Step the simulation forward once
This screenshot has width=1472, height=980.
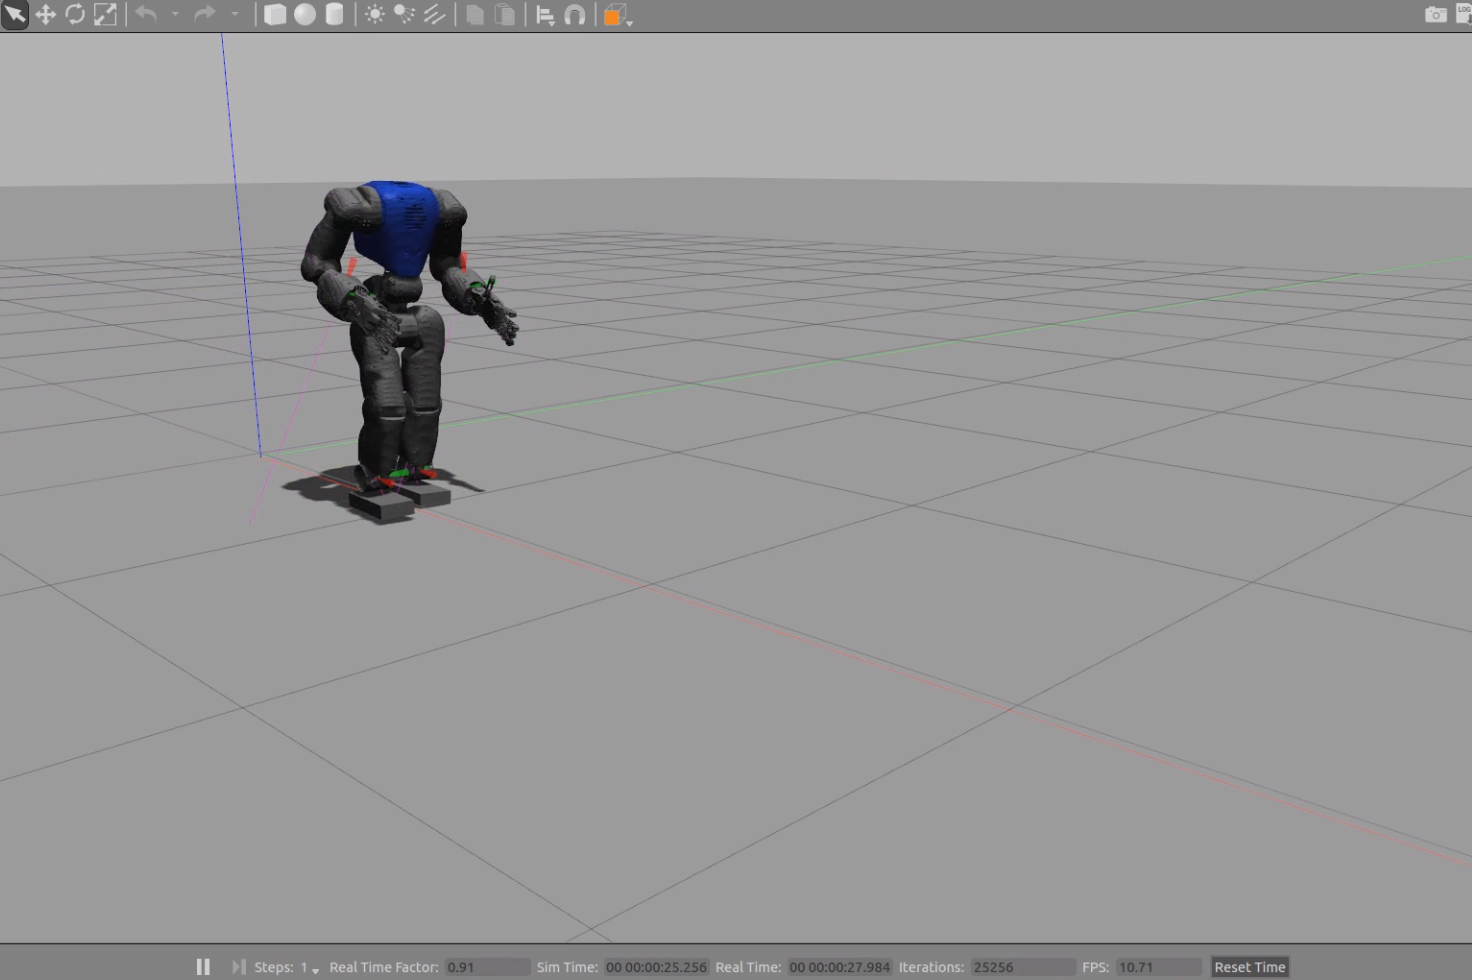pos(238,967)
